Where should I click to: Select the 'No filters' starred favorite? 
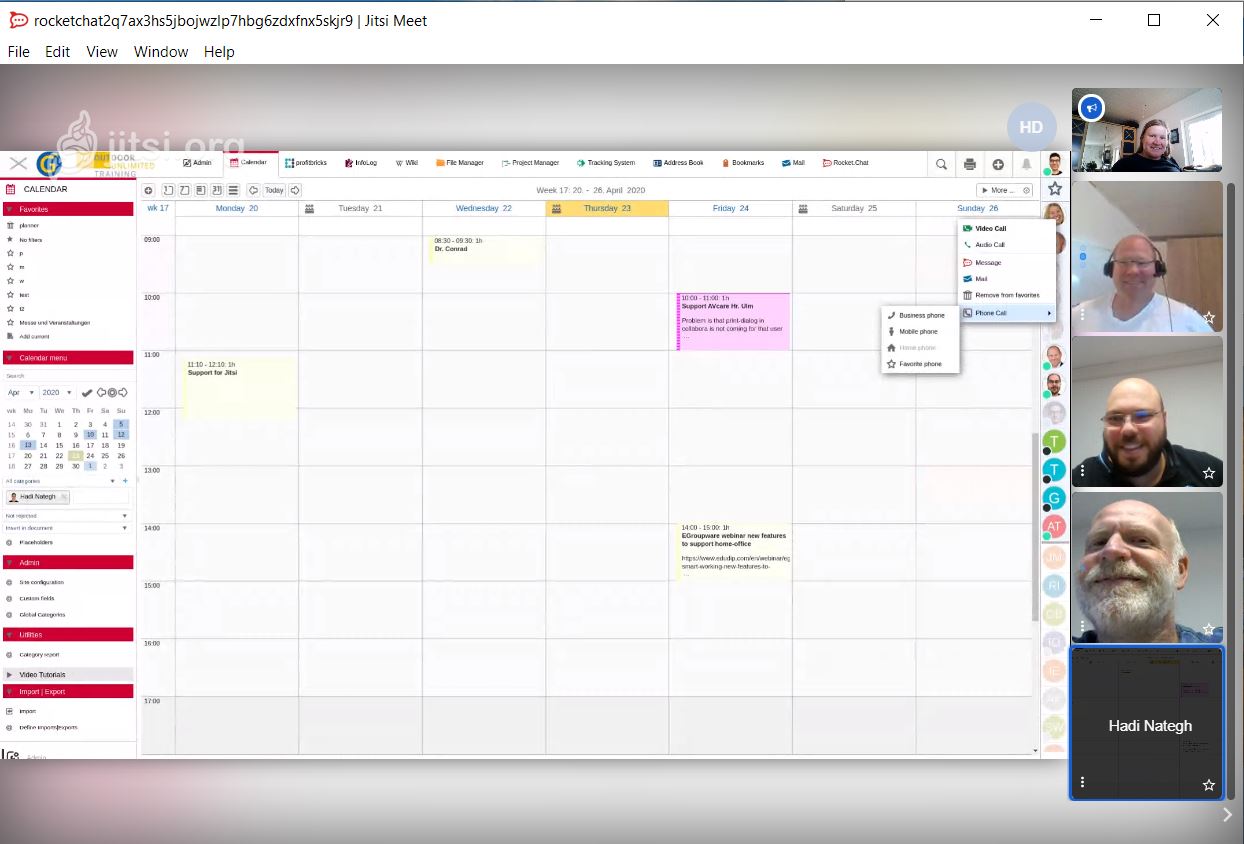tap(31, 239)
